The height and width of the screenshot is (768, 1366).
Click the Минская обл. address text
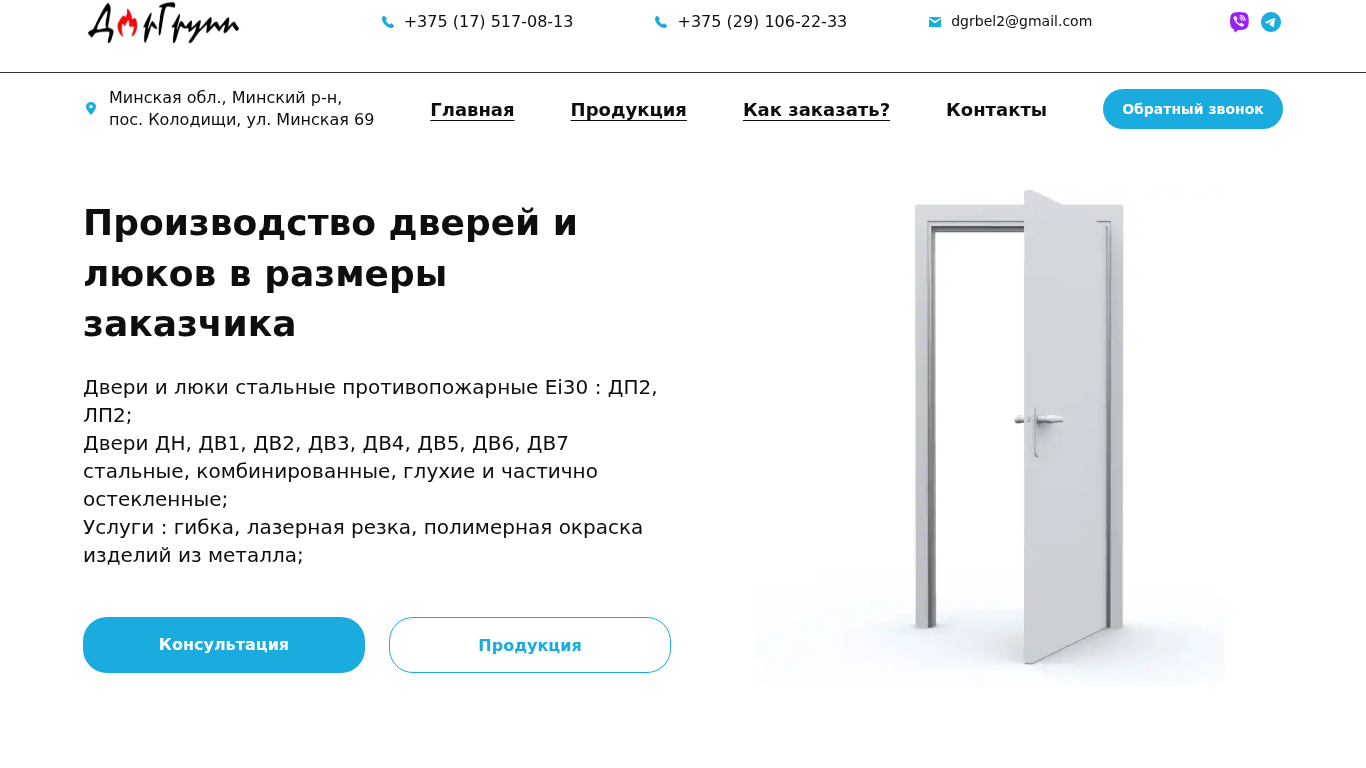pyautogui.click(x=241, y=109)
